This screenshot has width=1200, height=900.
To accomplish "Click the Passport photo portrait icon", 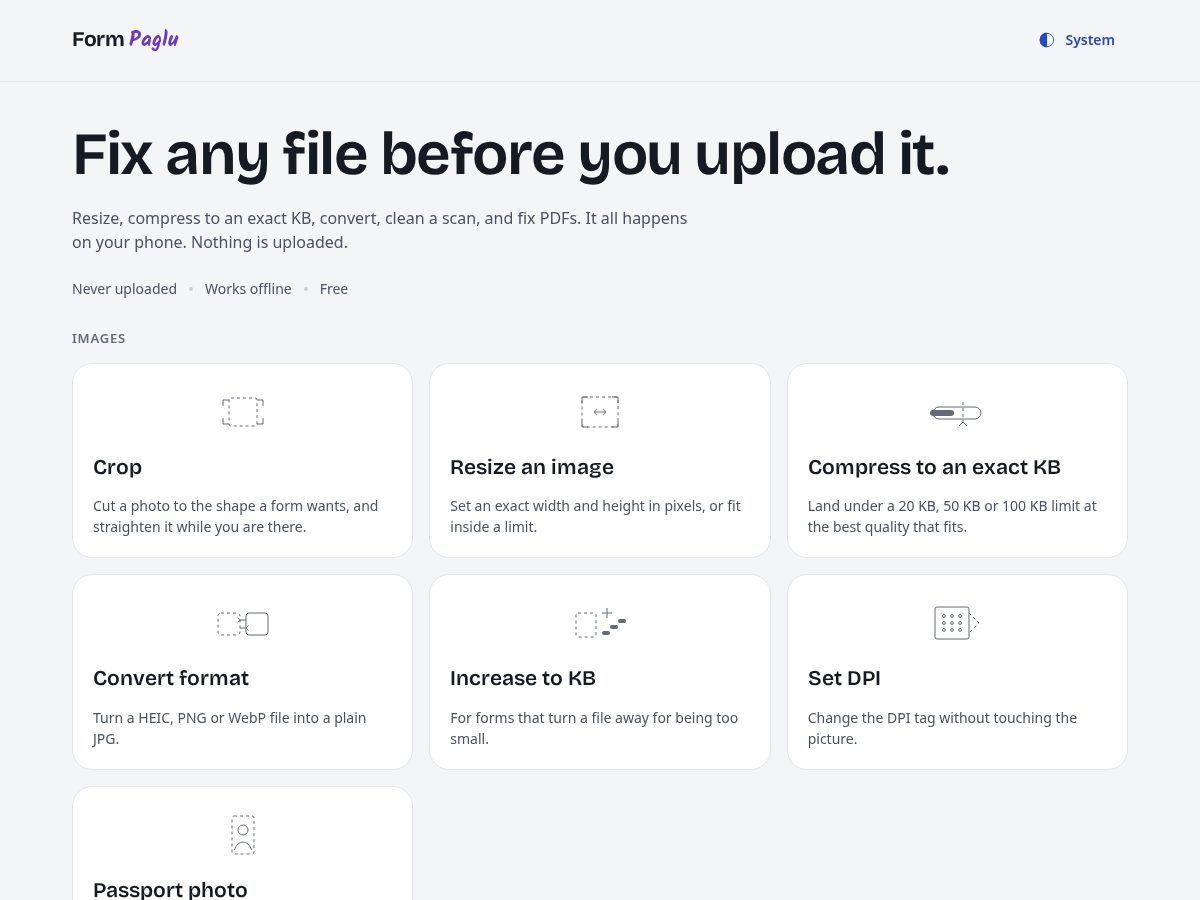I will (243, 835).
